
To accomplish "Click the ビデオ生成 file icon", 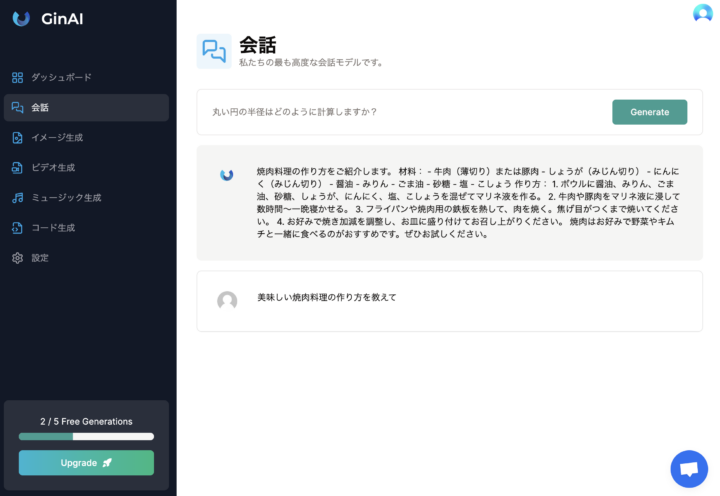I will point(17,168).
